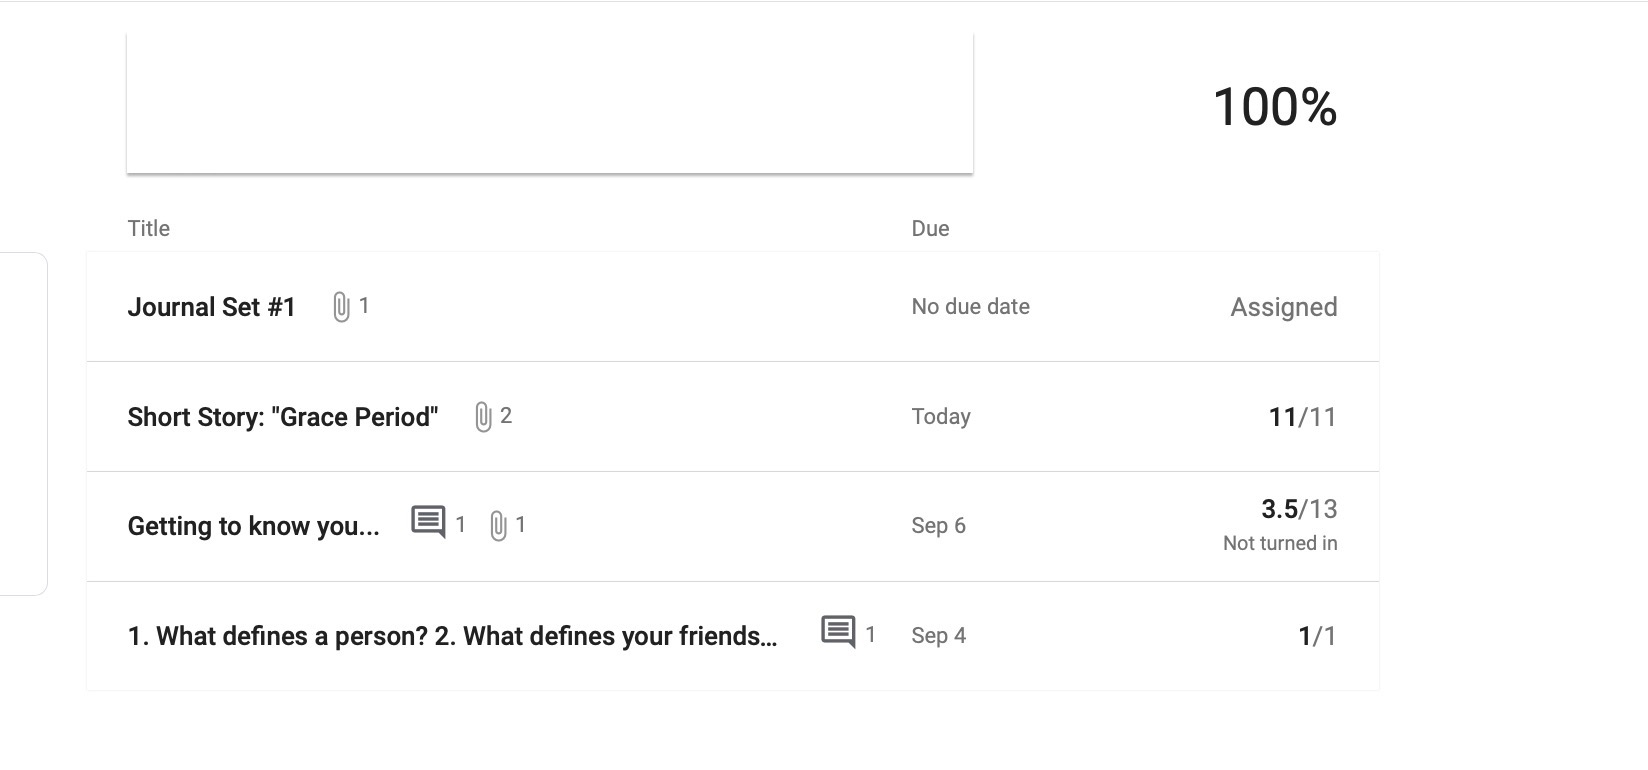This screenshot has width=1648, height=770.
Task: Click the 11/11 grade for Short Story
Action: point(1302,417)
